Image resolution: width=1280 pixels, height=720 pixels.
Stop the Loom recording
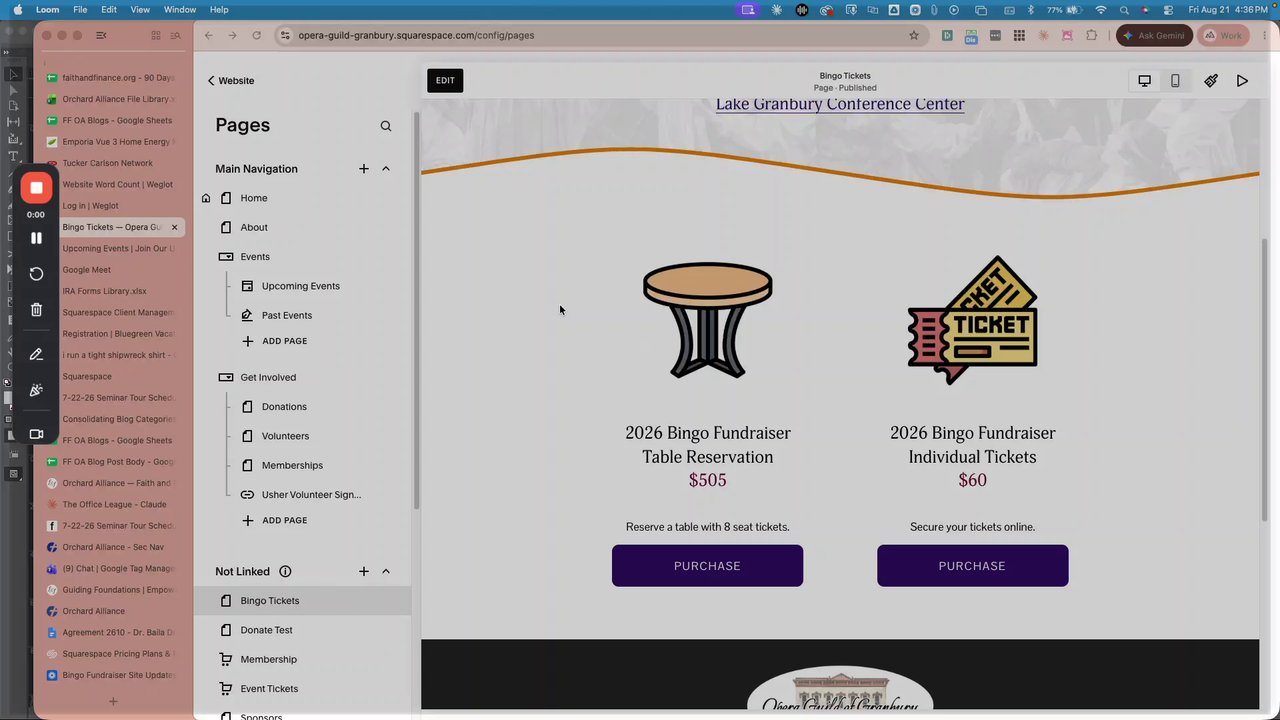click(36, 188)
